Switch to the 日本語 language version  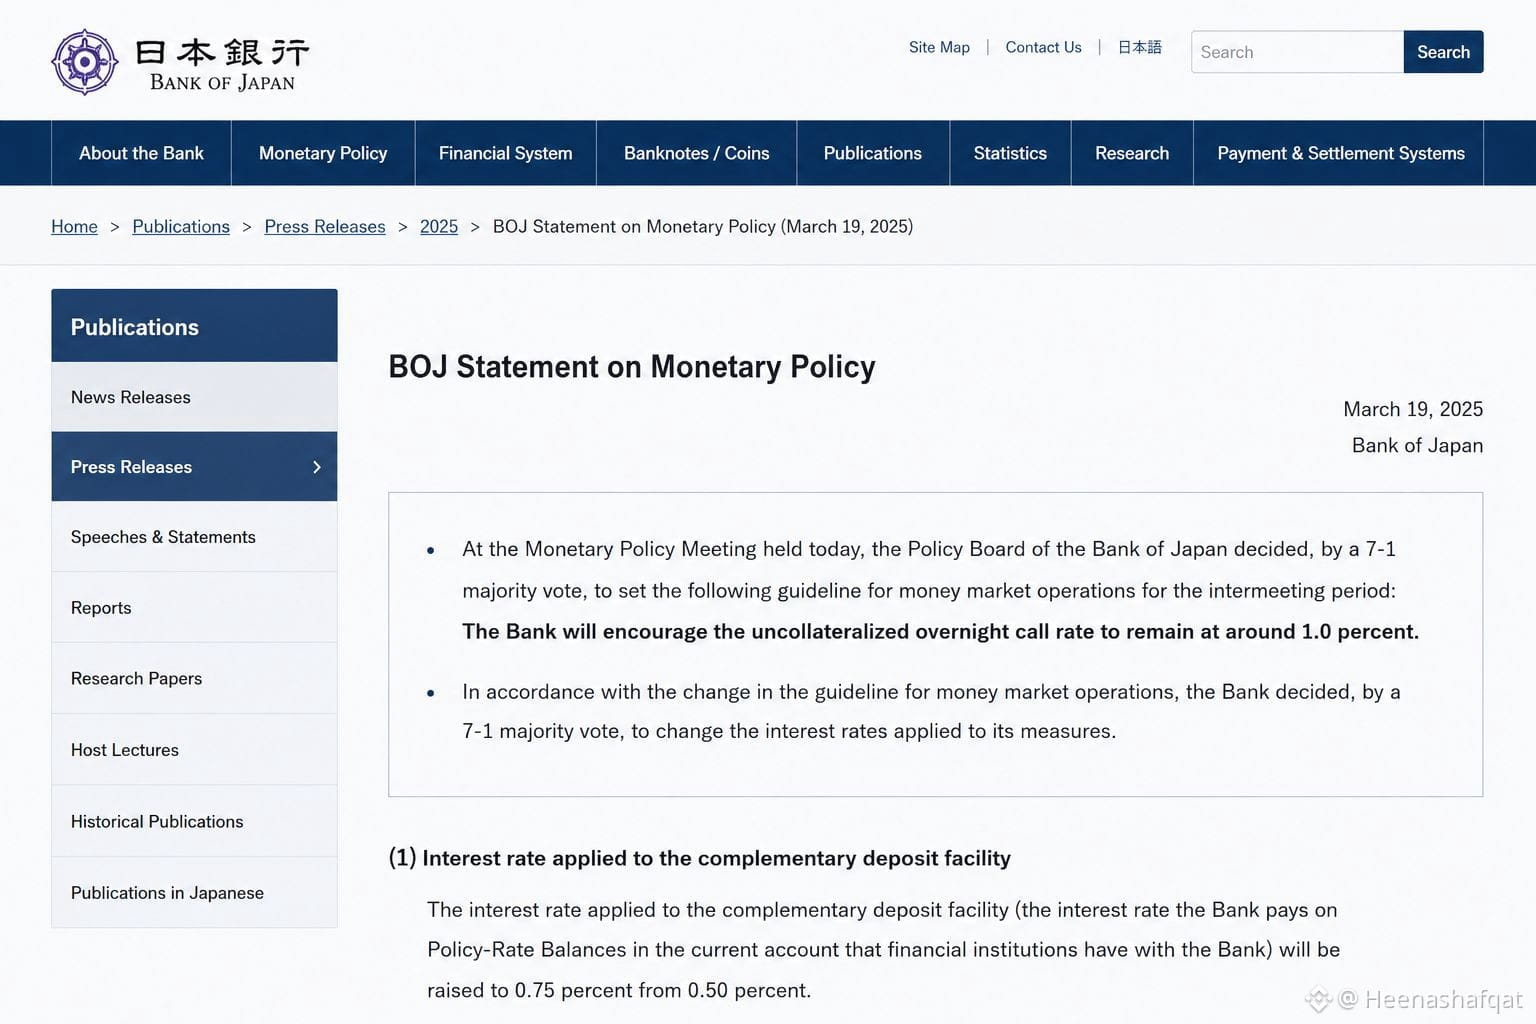(1140, 47)
